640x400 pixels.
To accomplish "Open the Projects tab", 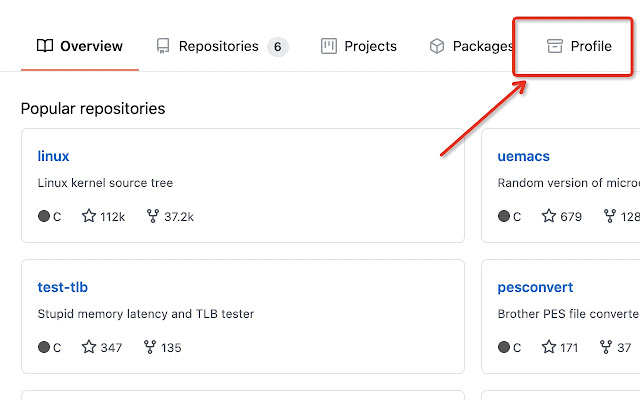I will [358, 46].
